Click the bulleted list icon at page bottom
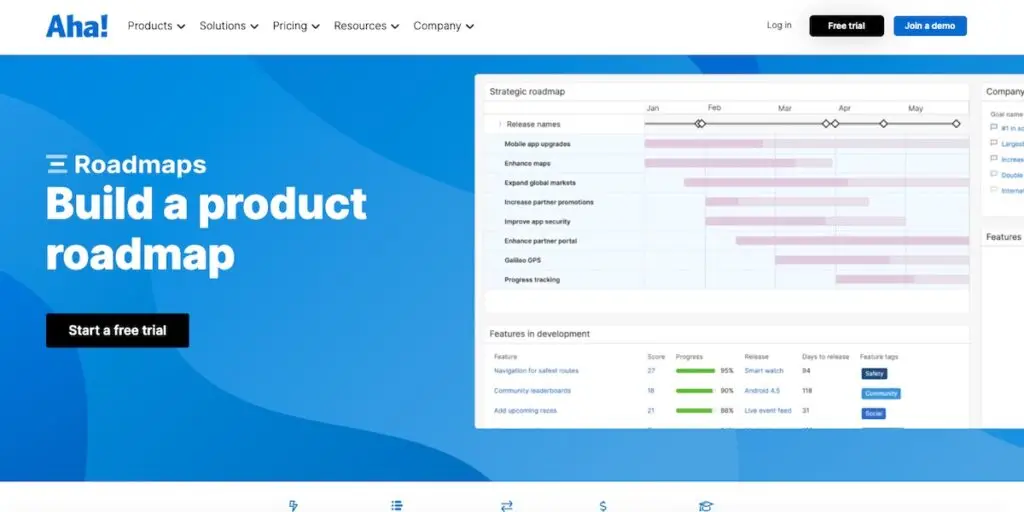1024x512 pixels. coord(397,506)
